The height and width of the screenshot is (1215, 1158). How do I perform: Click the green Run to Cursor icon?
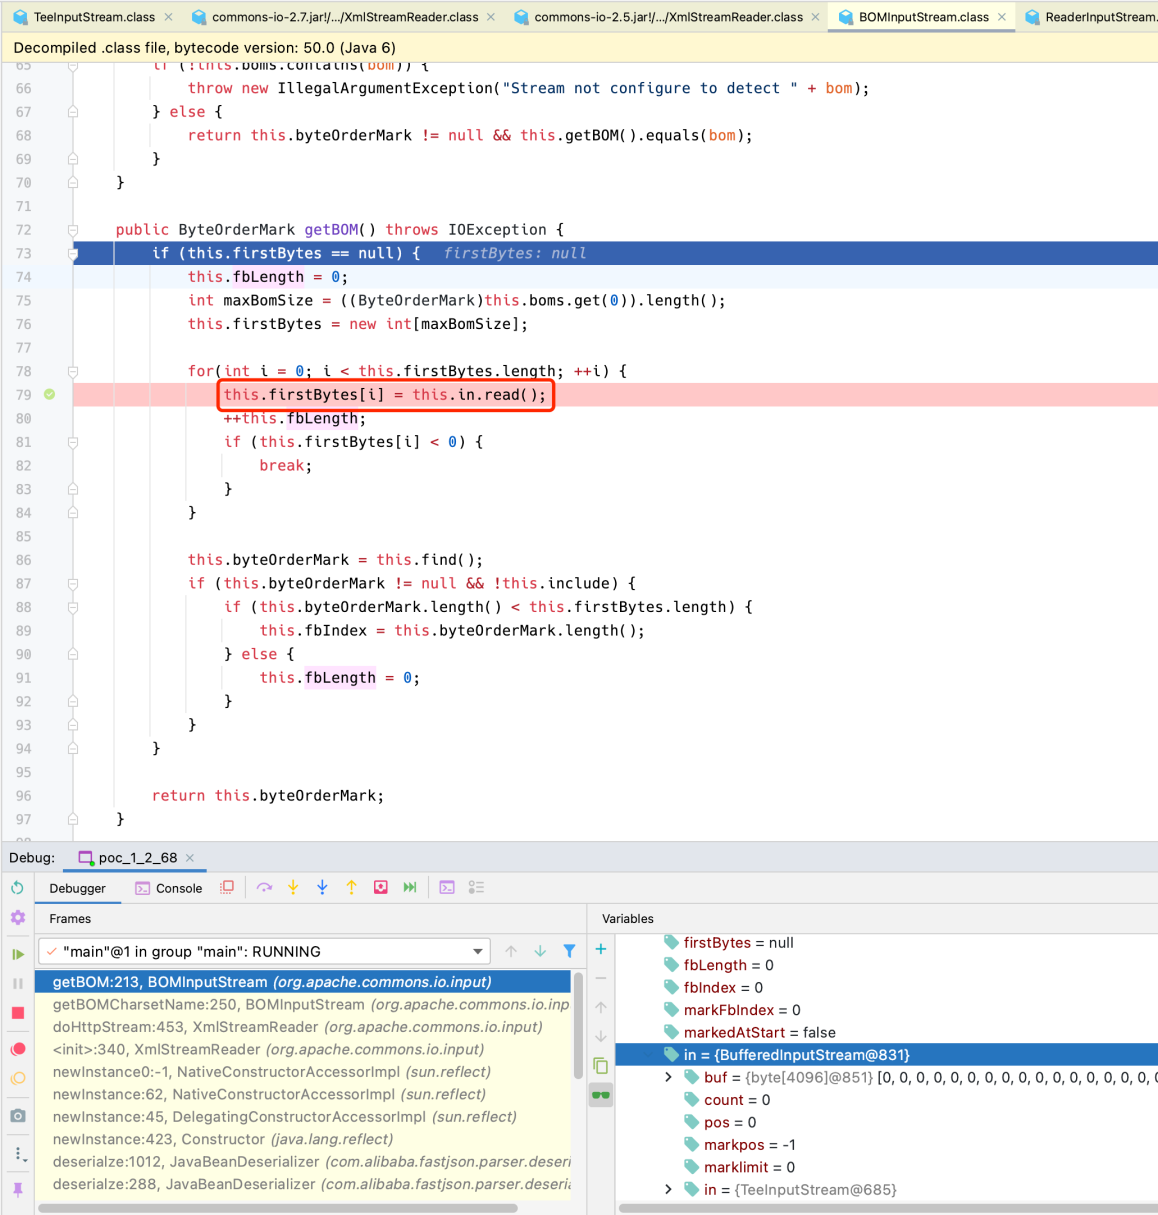coord(410,887)
